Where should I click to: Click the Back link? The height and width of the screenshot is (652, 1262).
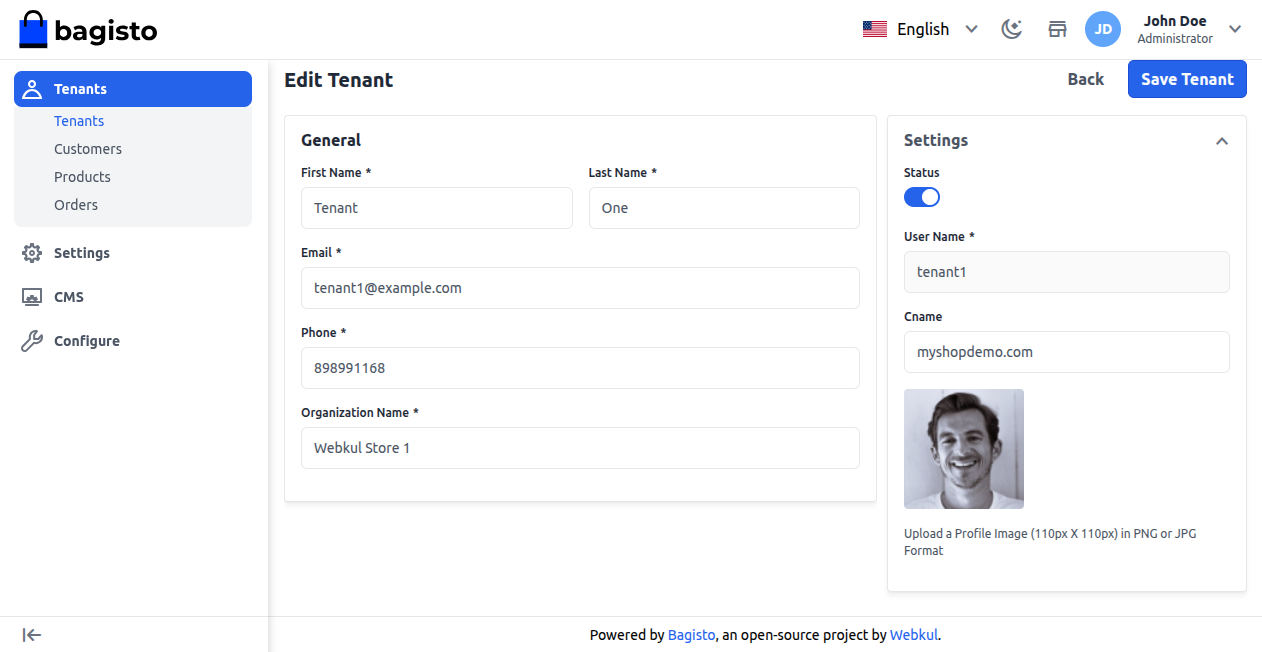(1085, 79)
